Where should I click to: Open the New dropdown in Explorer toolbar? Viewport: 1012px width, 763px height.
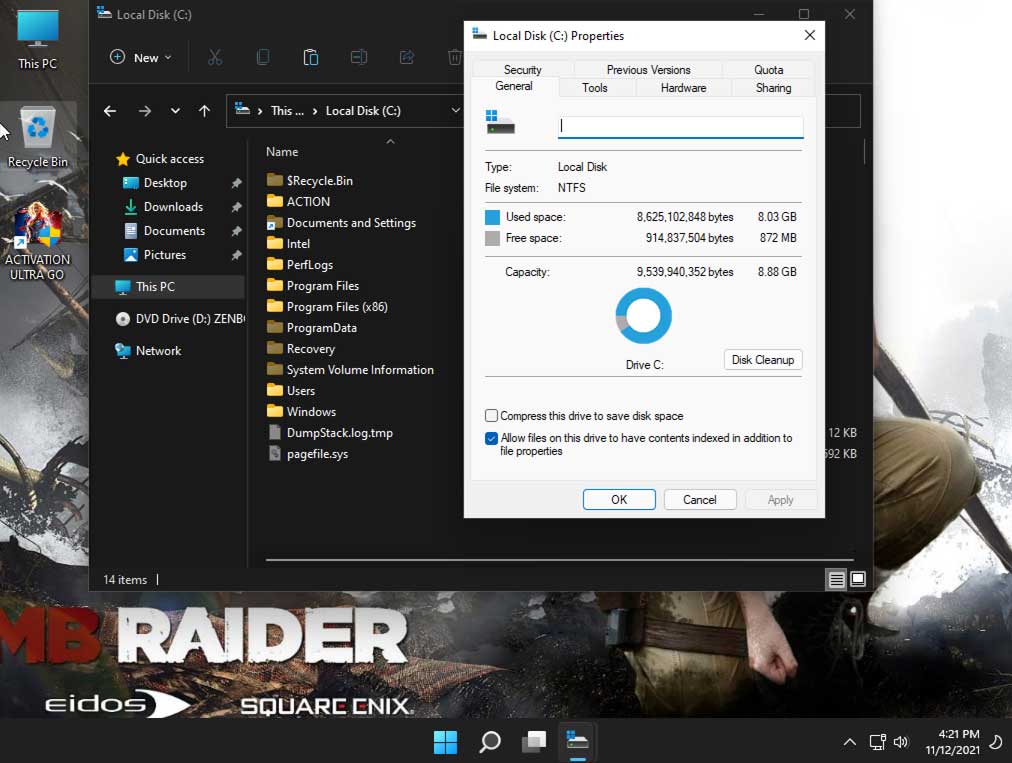pyautogui.click(x=141, y=57)
